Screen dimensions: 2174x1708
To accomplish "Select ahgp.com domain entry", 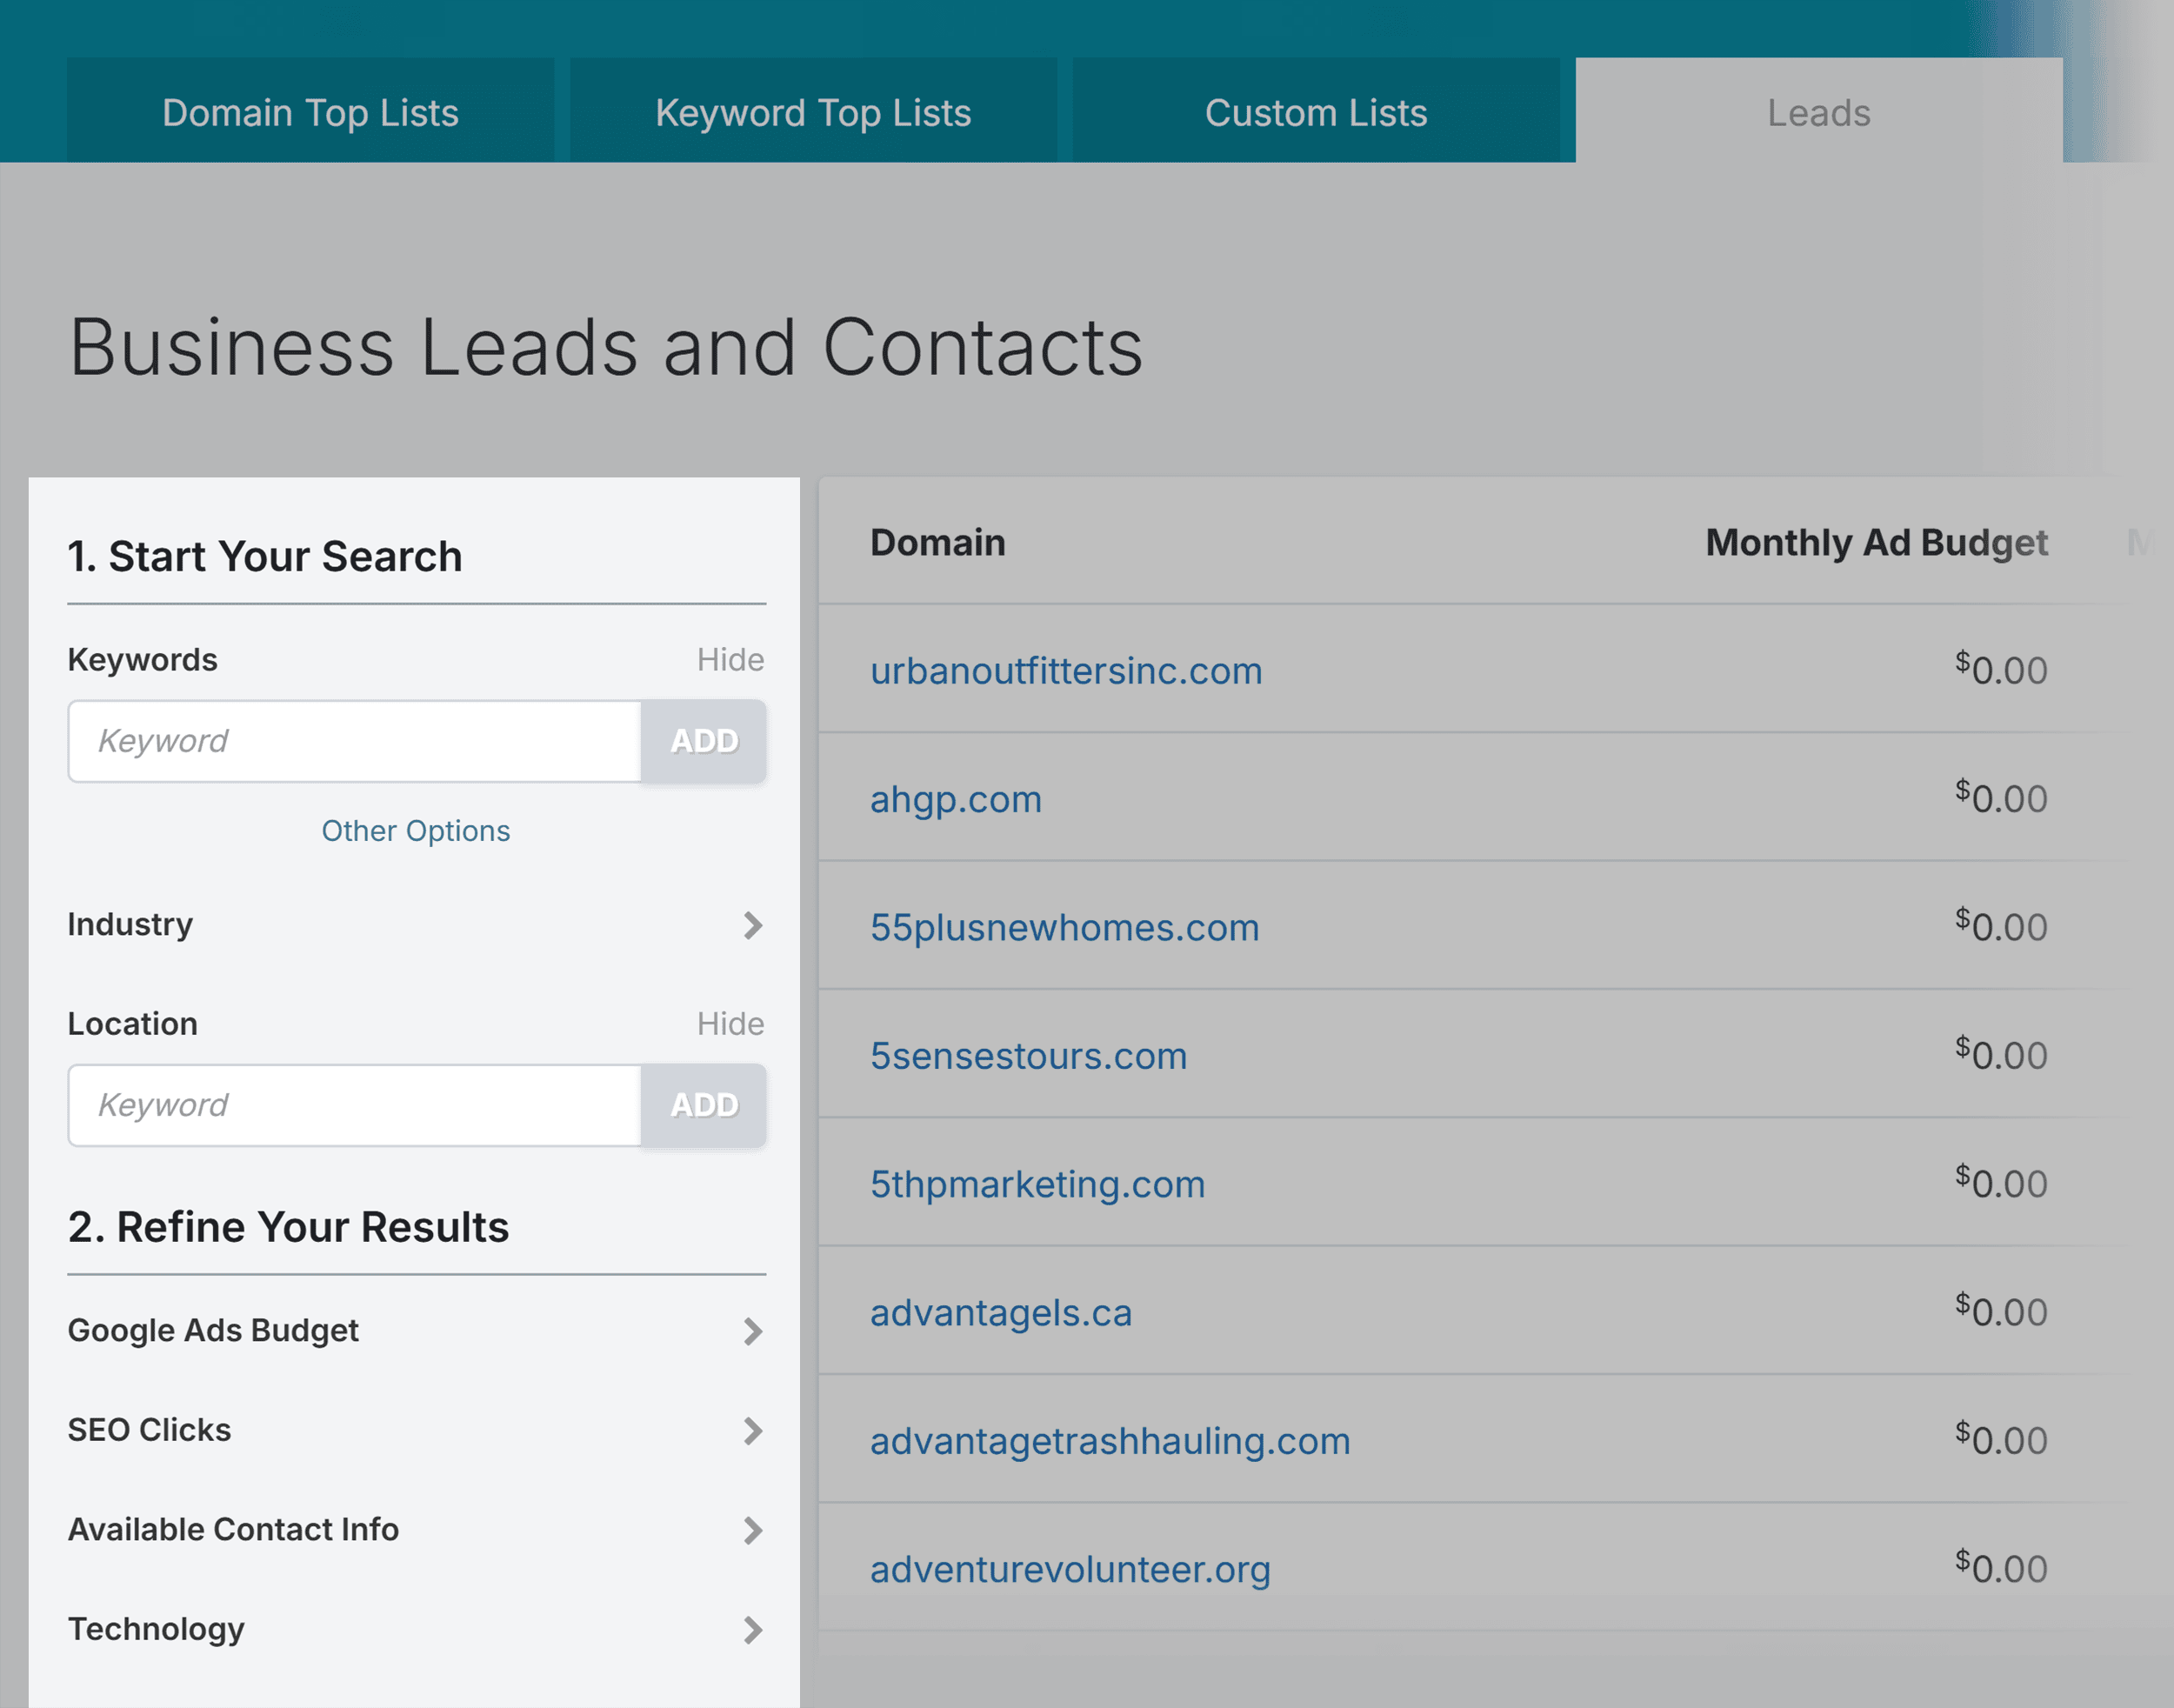I will pyautogui.click(x=955, y=797).
